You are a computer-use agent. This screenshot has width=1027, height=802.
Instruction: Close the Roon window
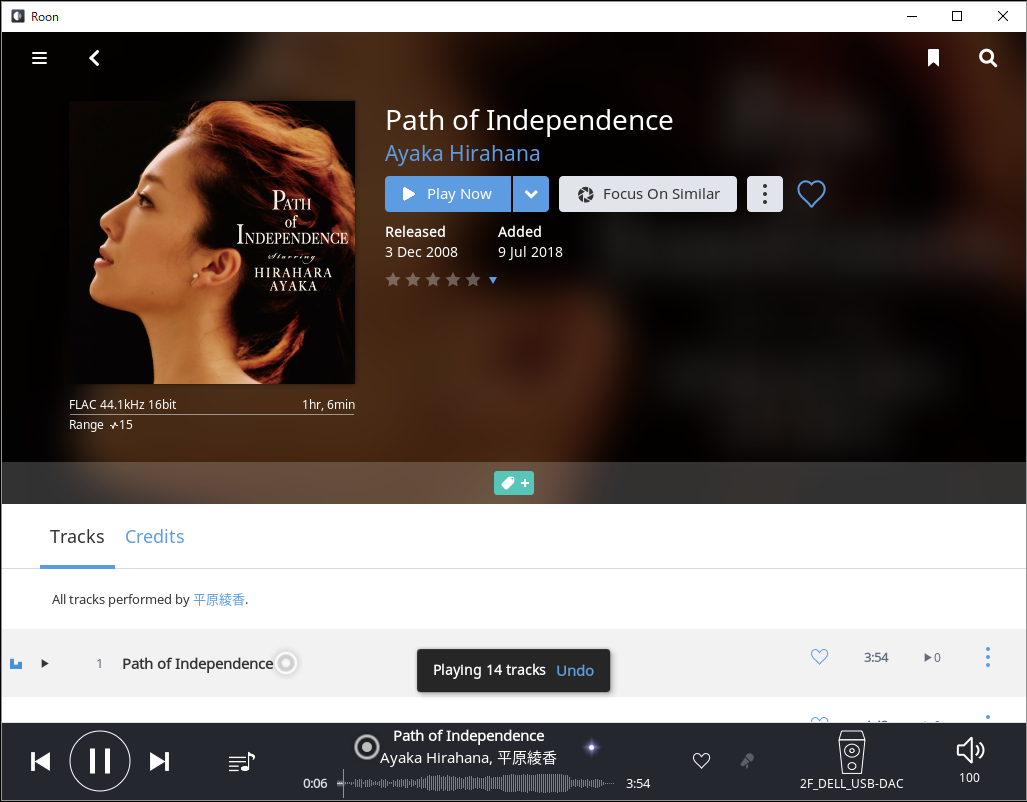tap(1003, 16)
